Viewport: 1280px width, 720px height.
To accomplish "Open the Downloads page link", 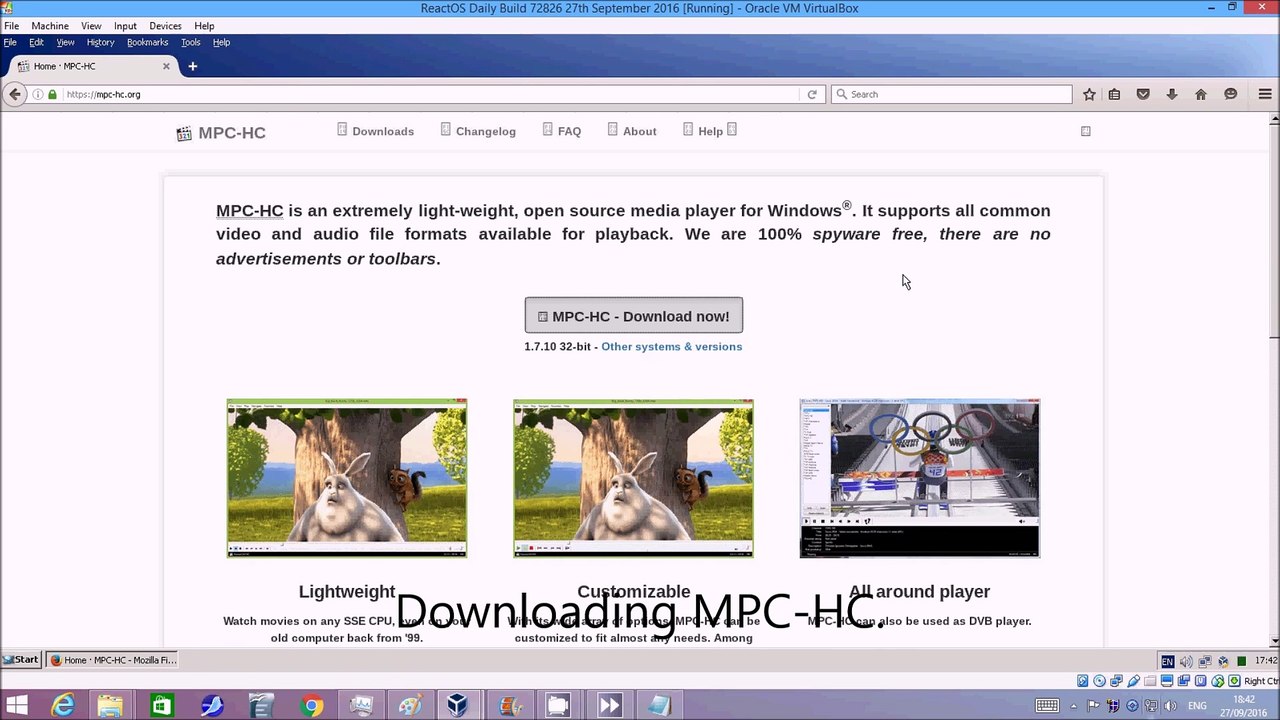I will coord(383,132).
